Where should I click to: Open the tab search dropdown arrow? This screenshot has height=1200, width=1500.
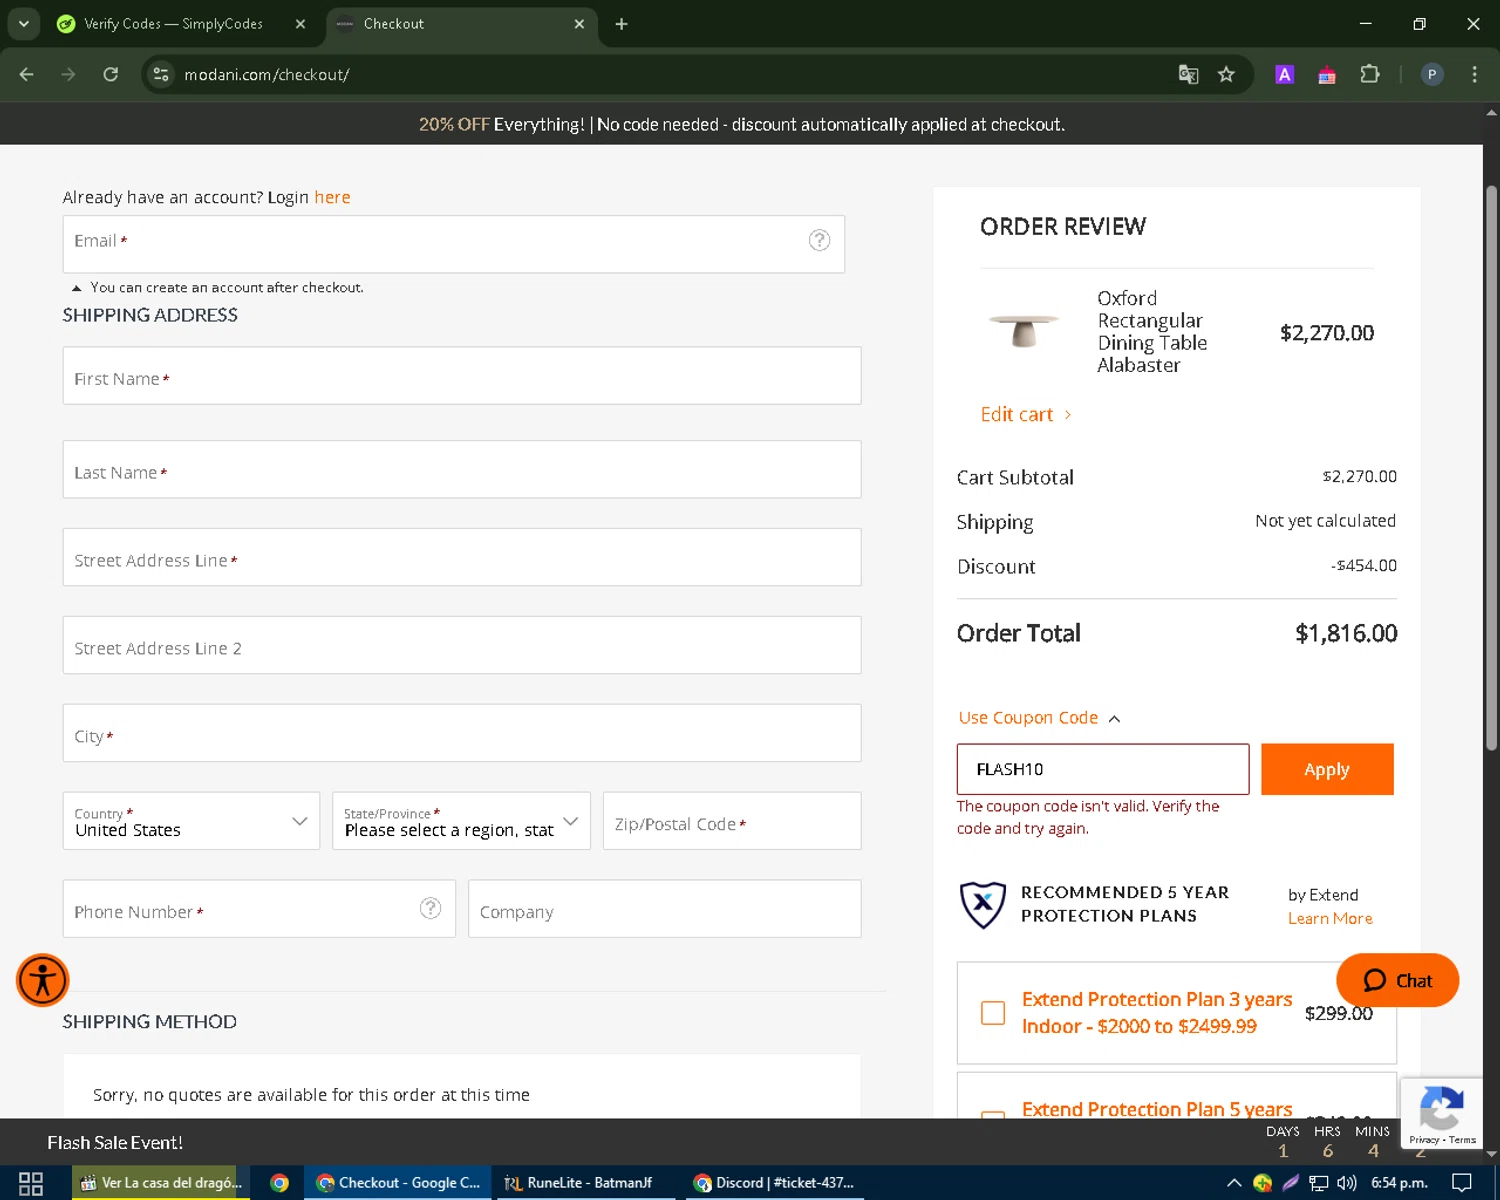tap(24, 23)
